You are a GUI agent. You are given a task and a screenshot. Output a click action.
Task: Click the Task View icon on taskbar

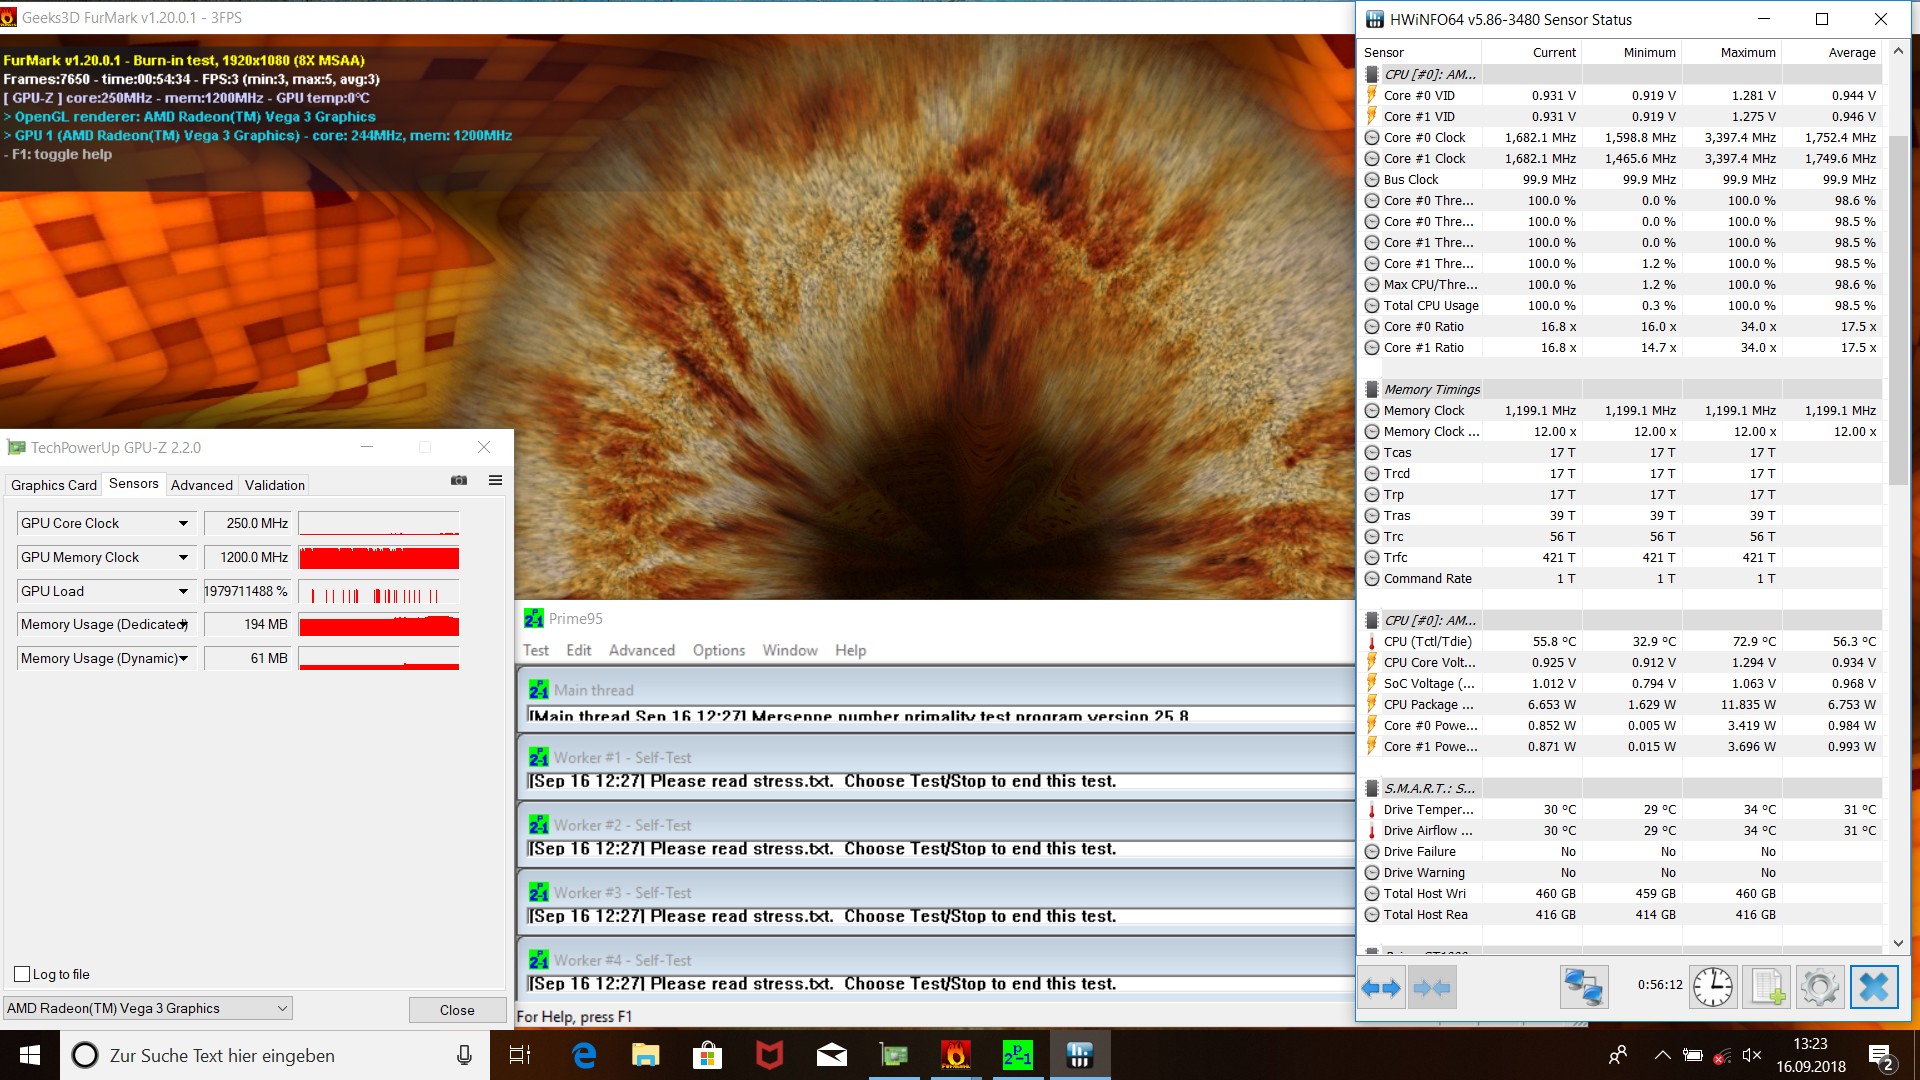520,1055
